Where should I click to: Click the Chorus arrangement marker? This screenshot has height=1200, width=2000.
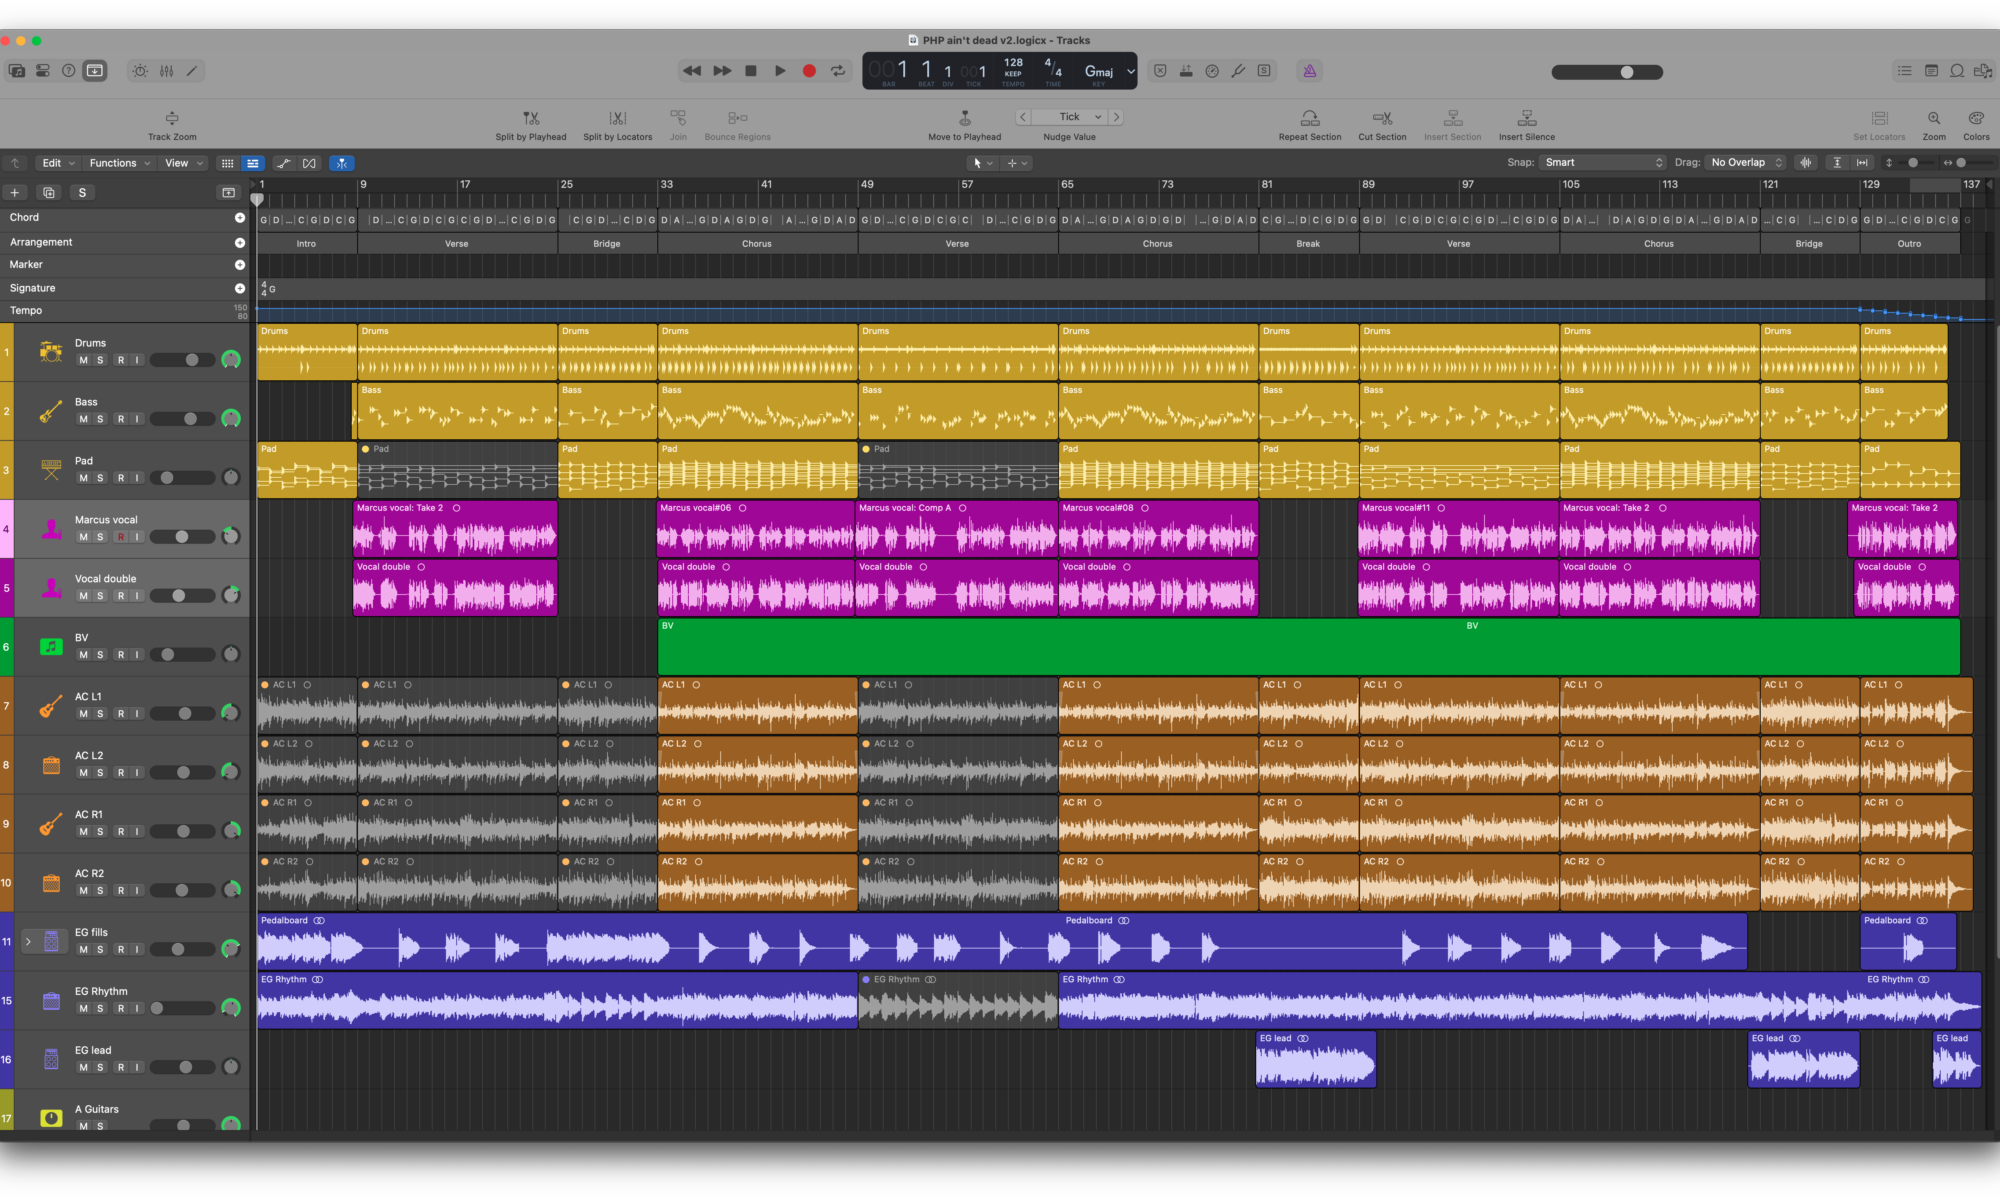(x=756, y=243)
